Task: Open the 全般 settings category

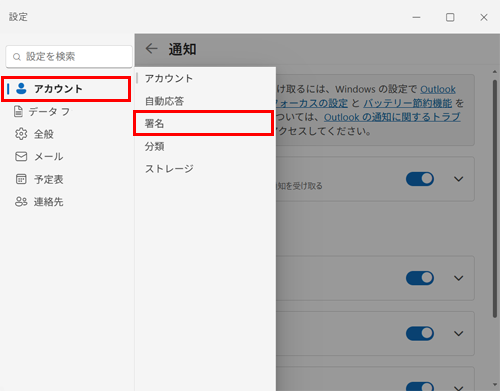Action: (x=67, y=134)
